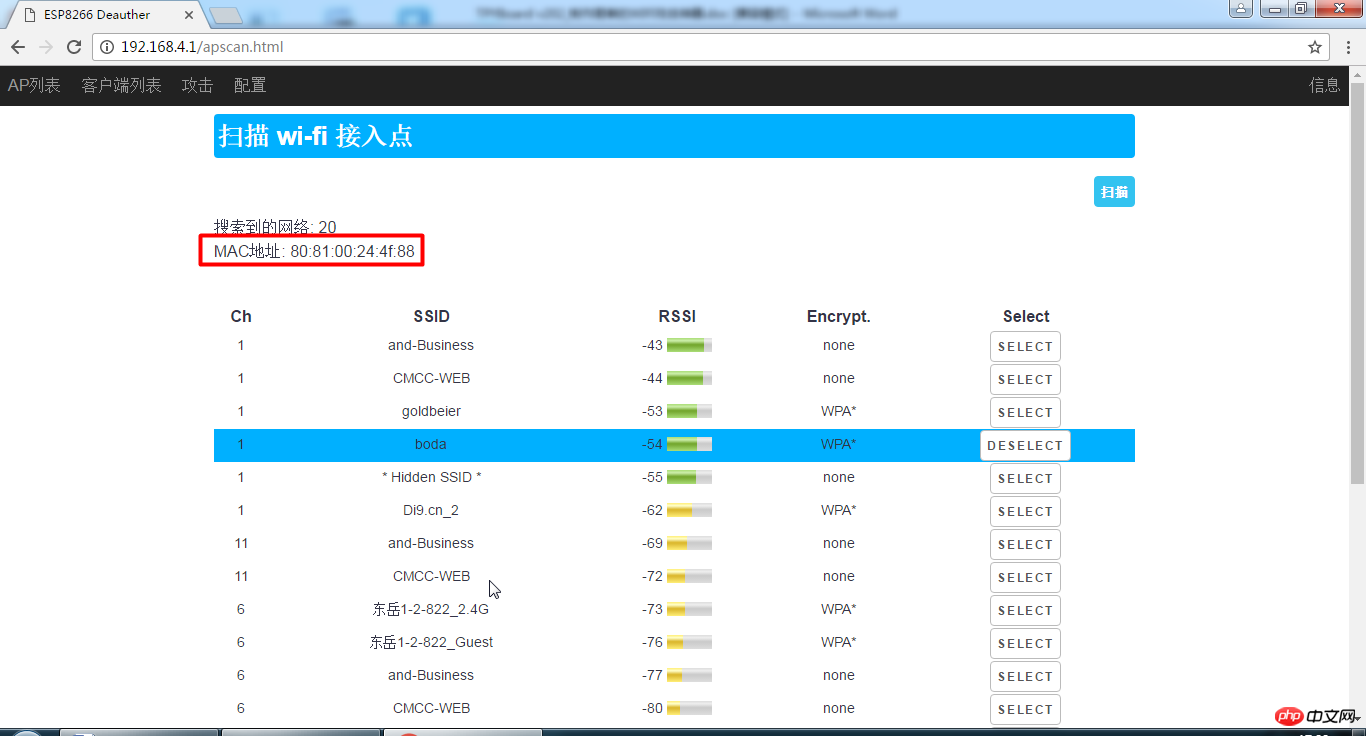Open the 信息 link in navbar

(1324, 86)
